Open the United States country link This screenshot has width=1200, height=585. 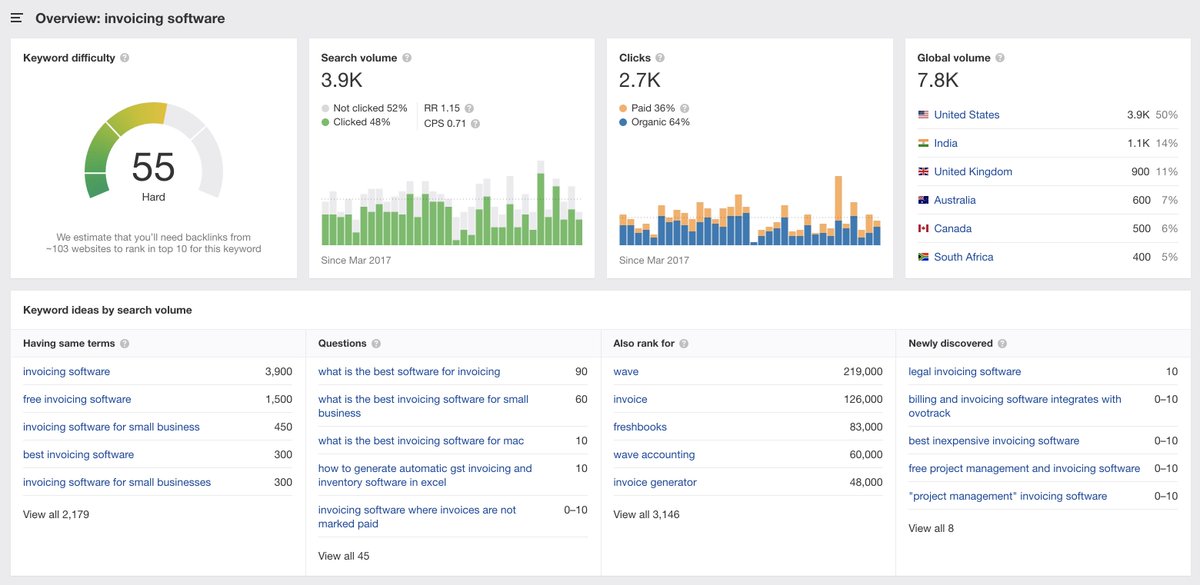[966, 115]
